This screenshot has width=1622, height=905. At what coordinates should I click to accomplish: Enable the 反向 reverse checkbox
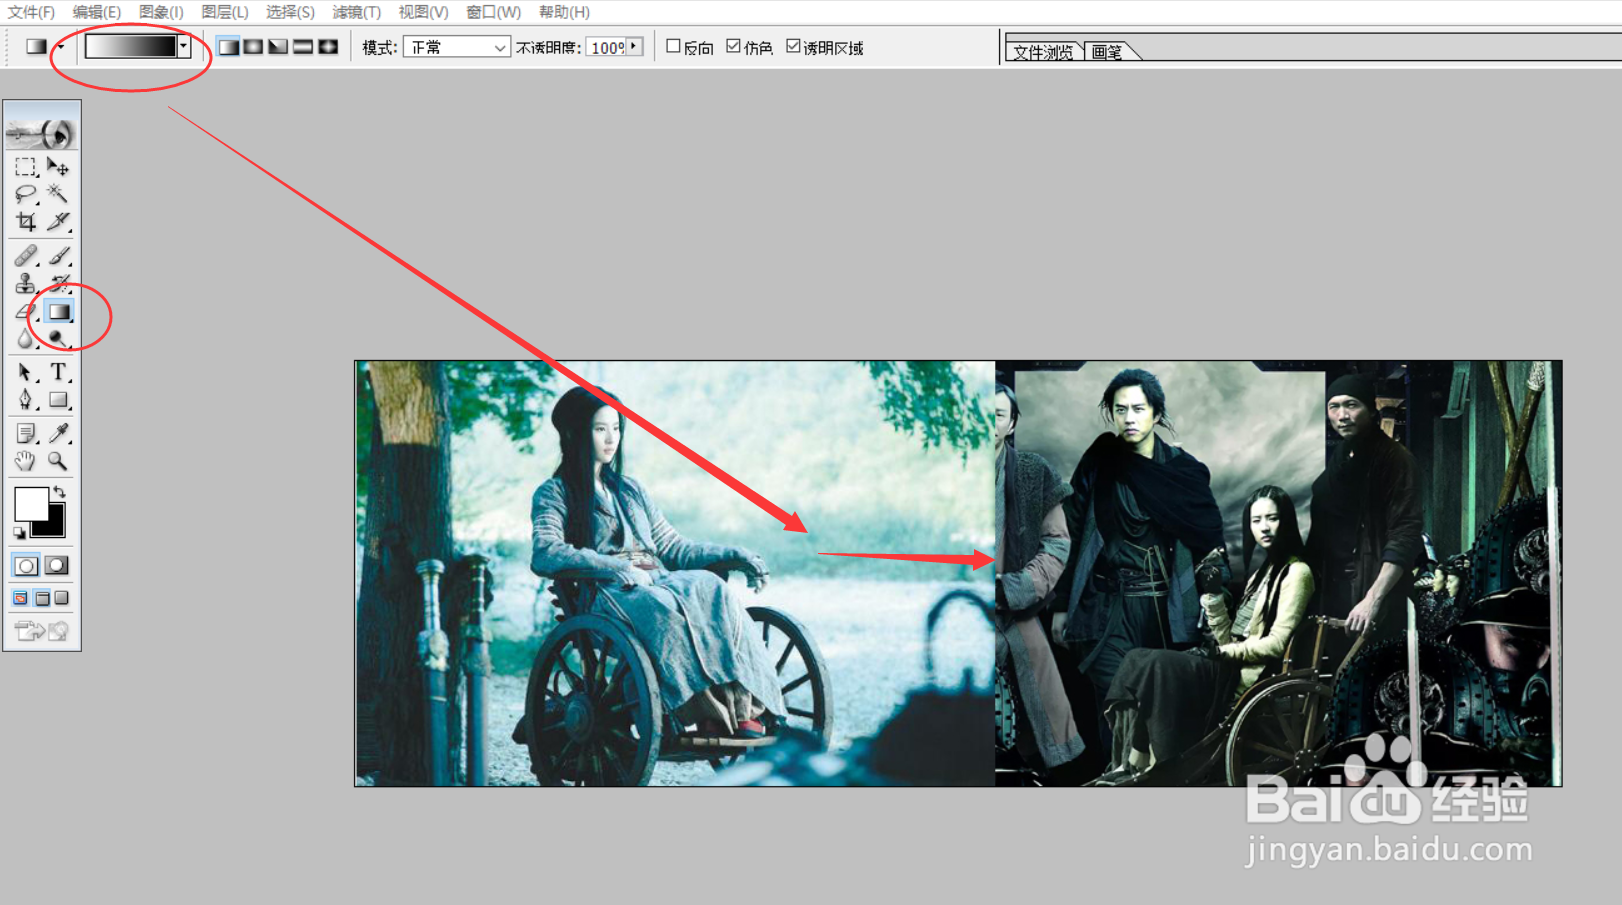[673, 46]
